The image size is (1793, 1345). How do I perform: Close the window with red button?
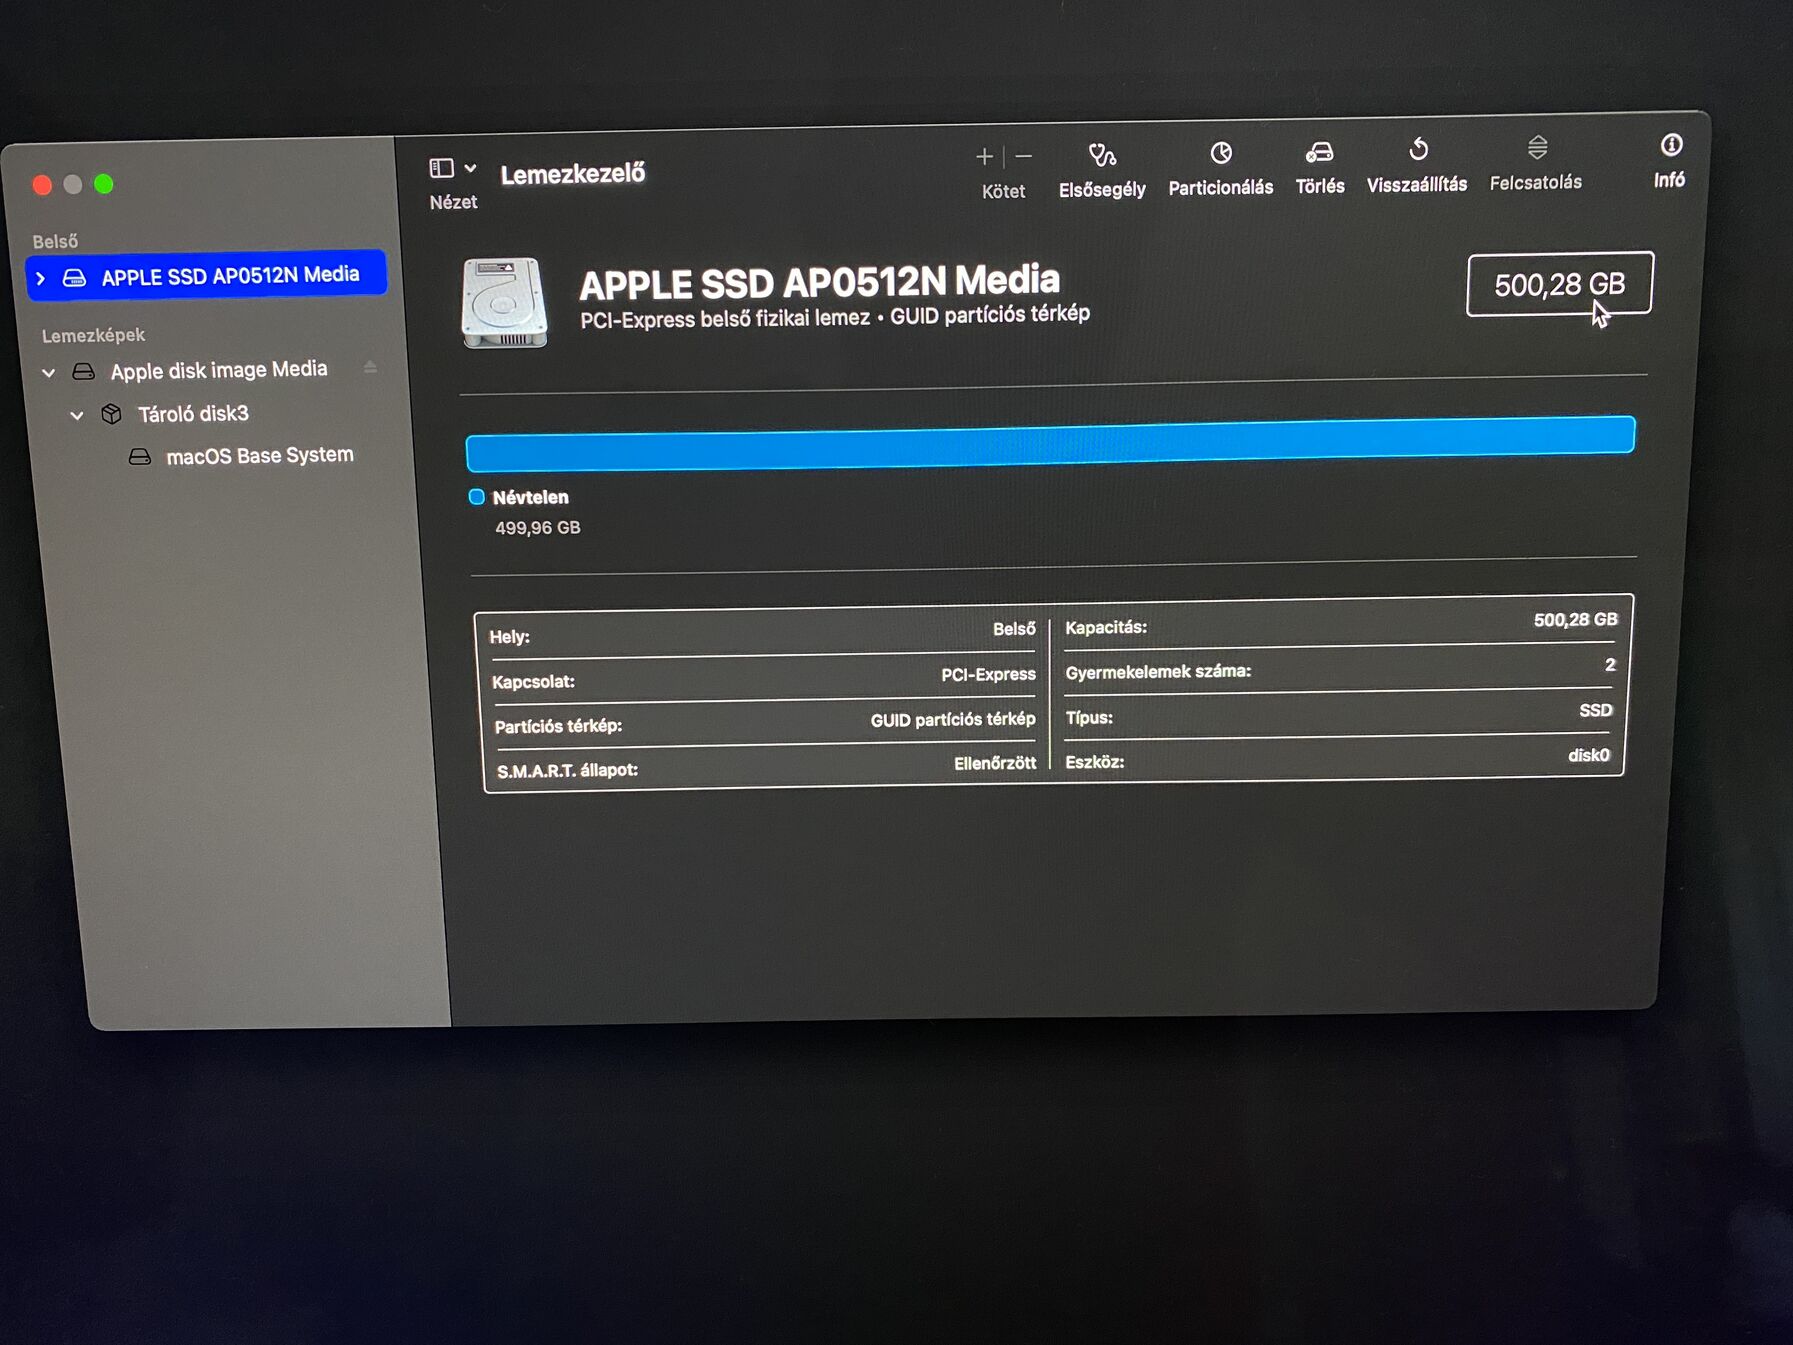[x=42, y=185]
